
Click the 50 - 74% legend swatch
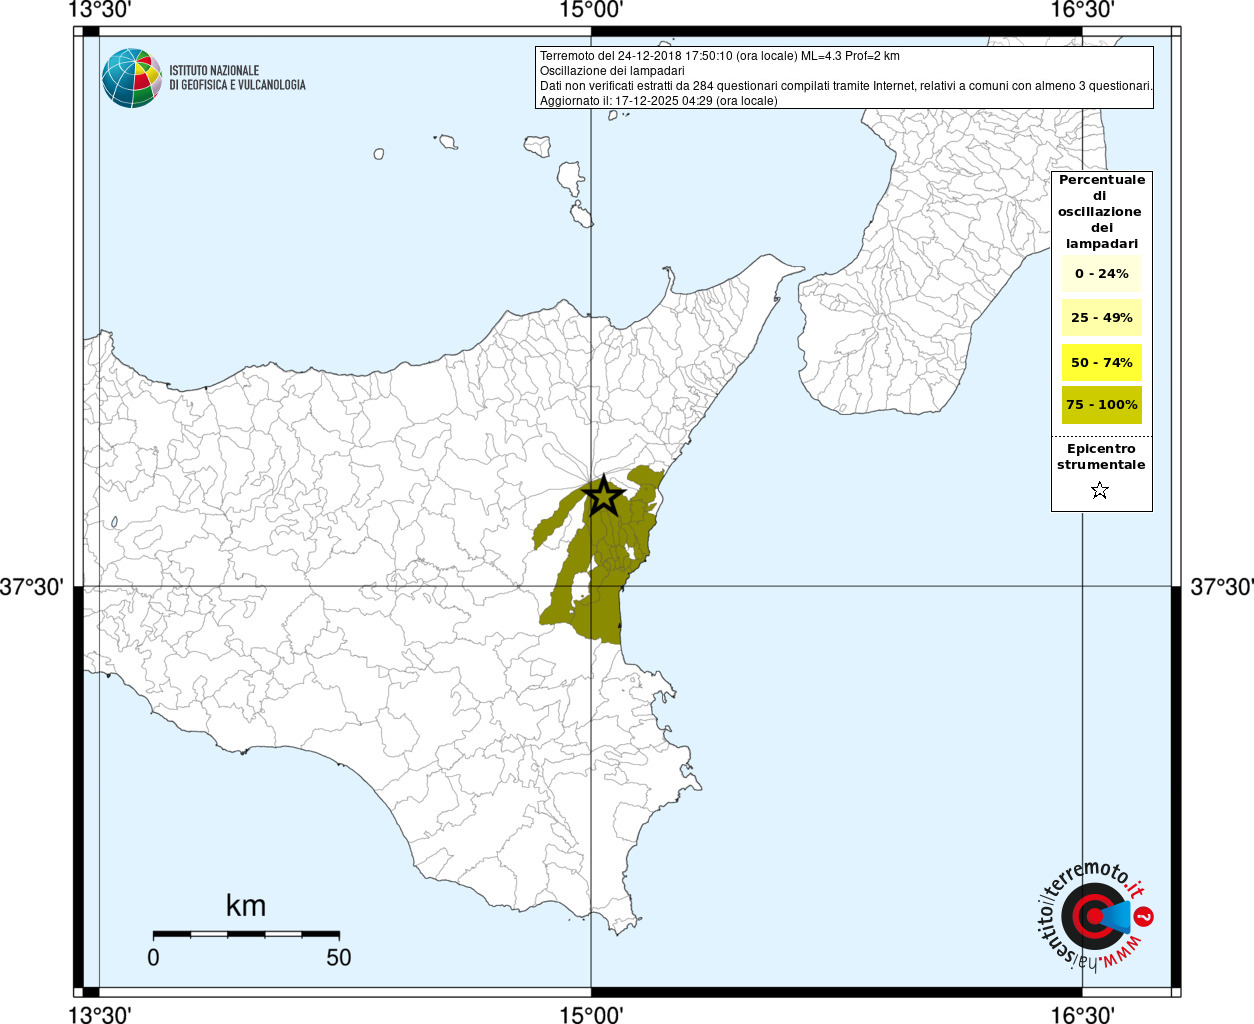1102,362
